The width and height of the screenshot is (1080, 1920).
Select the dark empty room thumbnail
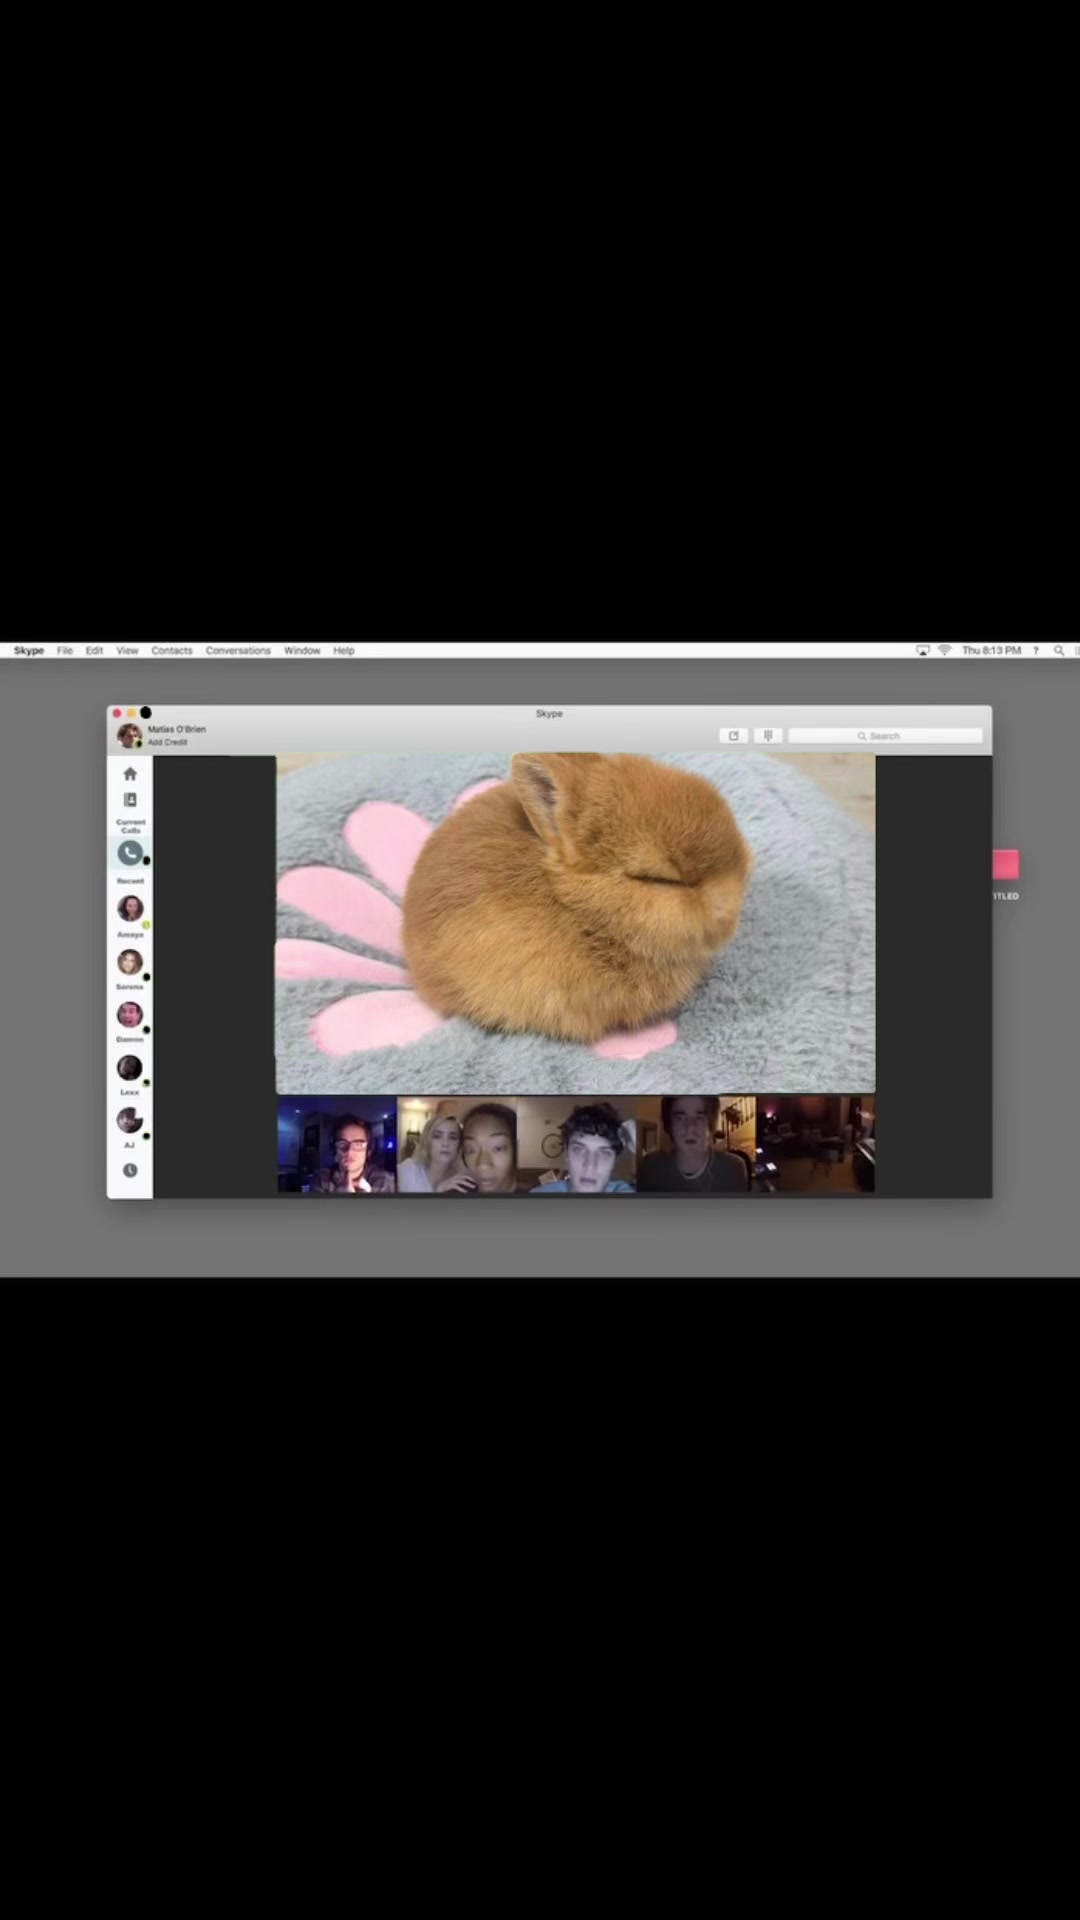[x=815, y=1144]
